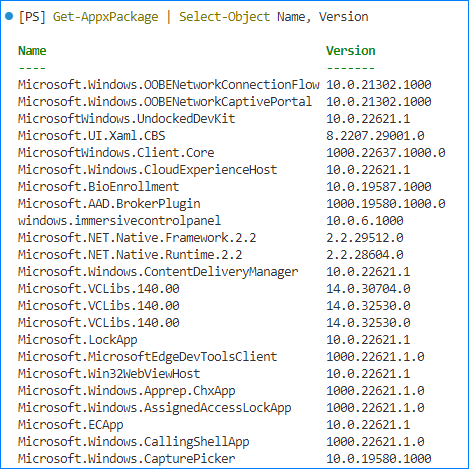Click the MicrosoftWindows.UndockedDevKit package name
This screenshot has width=469, height=469.
pyautogui.click(x=127, y=119)
